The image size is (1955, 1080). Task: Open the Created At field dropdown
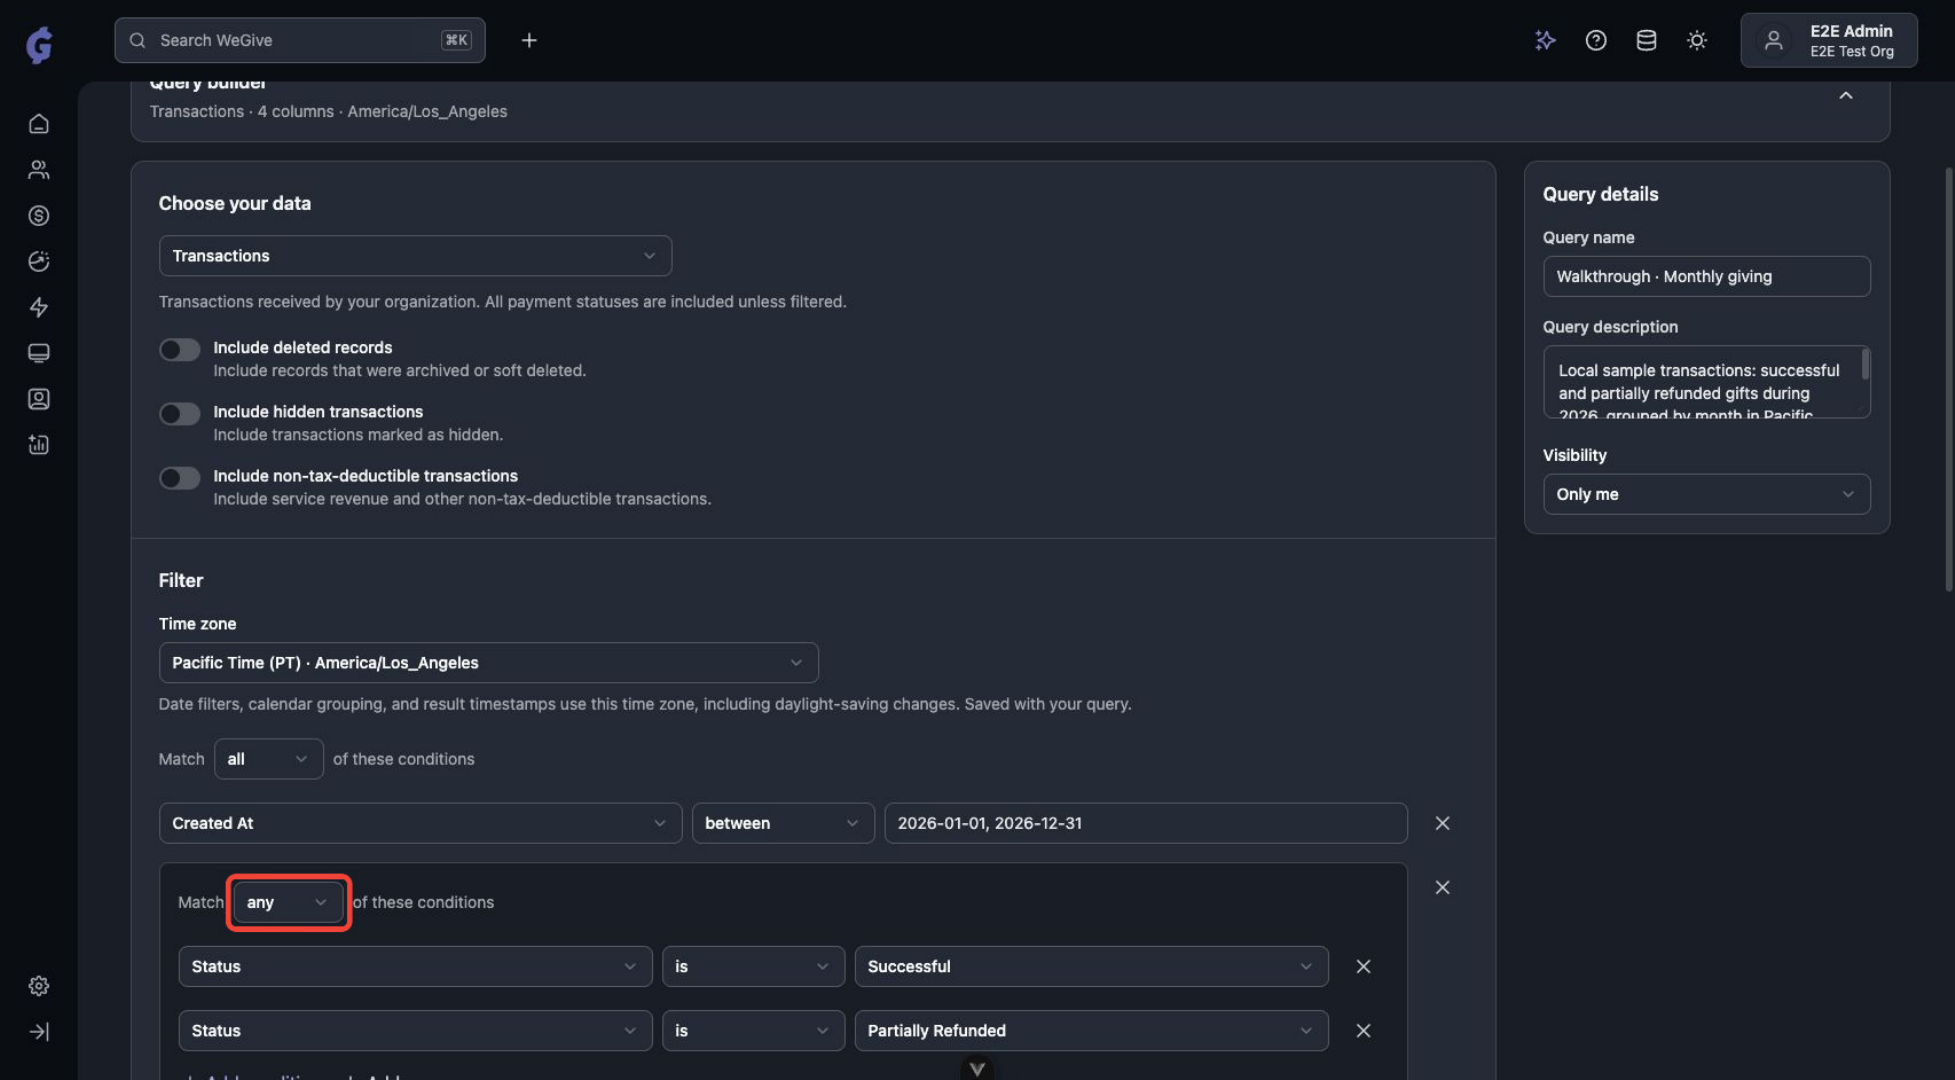(x=420, y=823)
